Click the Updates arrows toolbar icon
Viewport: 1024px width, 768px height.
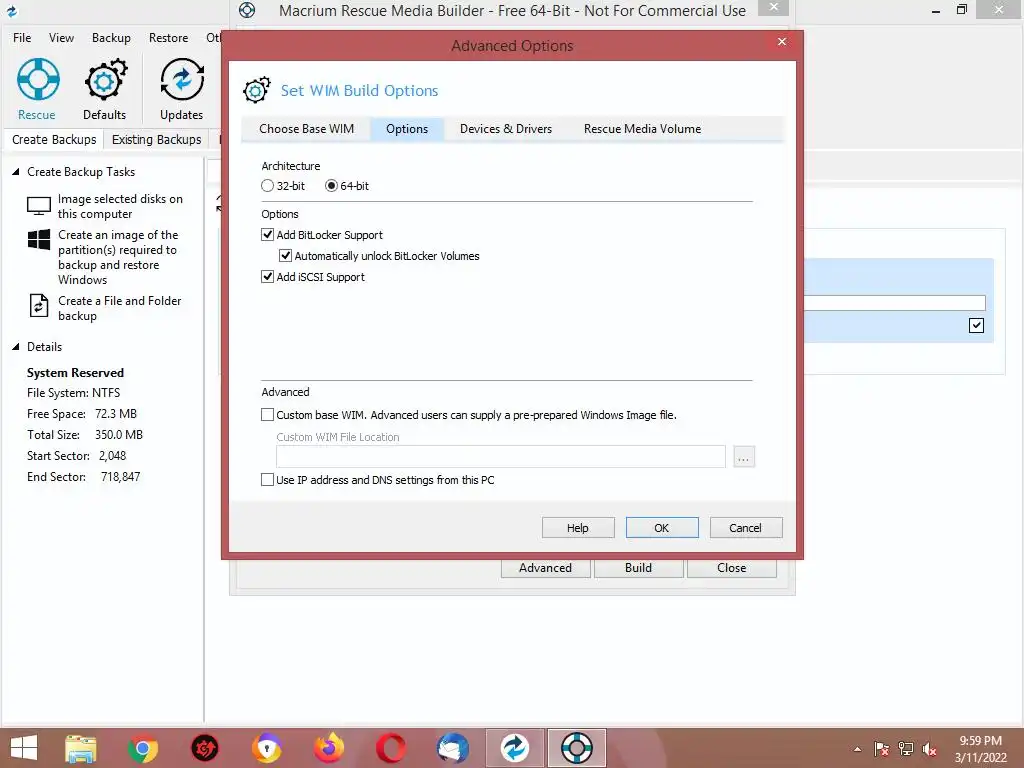[182, 80]
